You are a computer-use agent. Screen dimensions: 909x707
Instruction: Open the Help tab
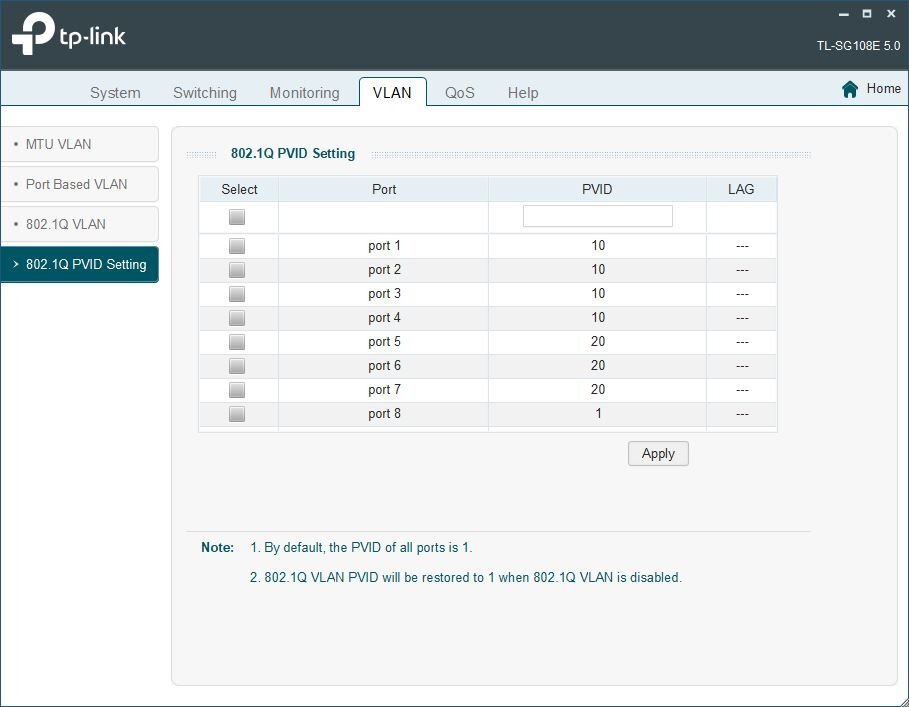(x=523, y=93)
